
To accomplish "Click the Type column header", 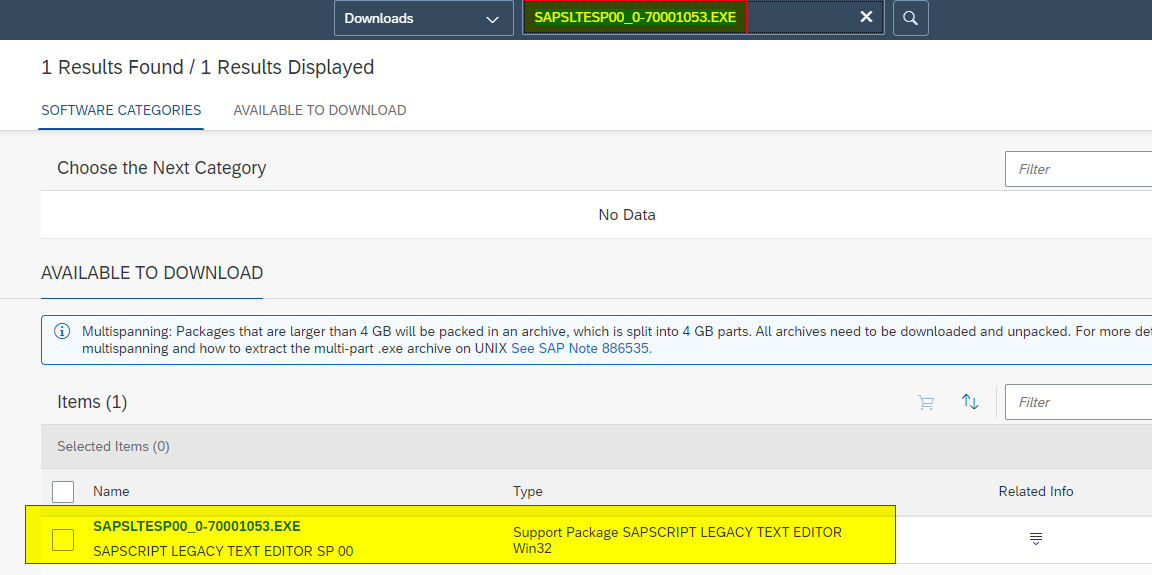I will (528, 491).
